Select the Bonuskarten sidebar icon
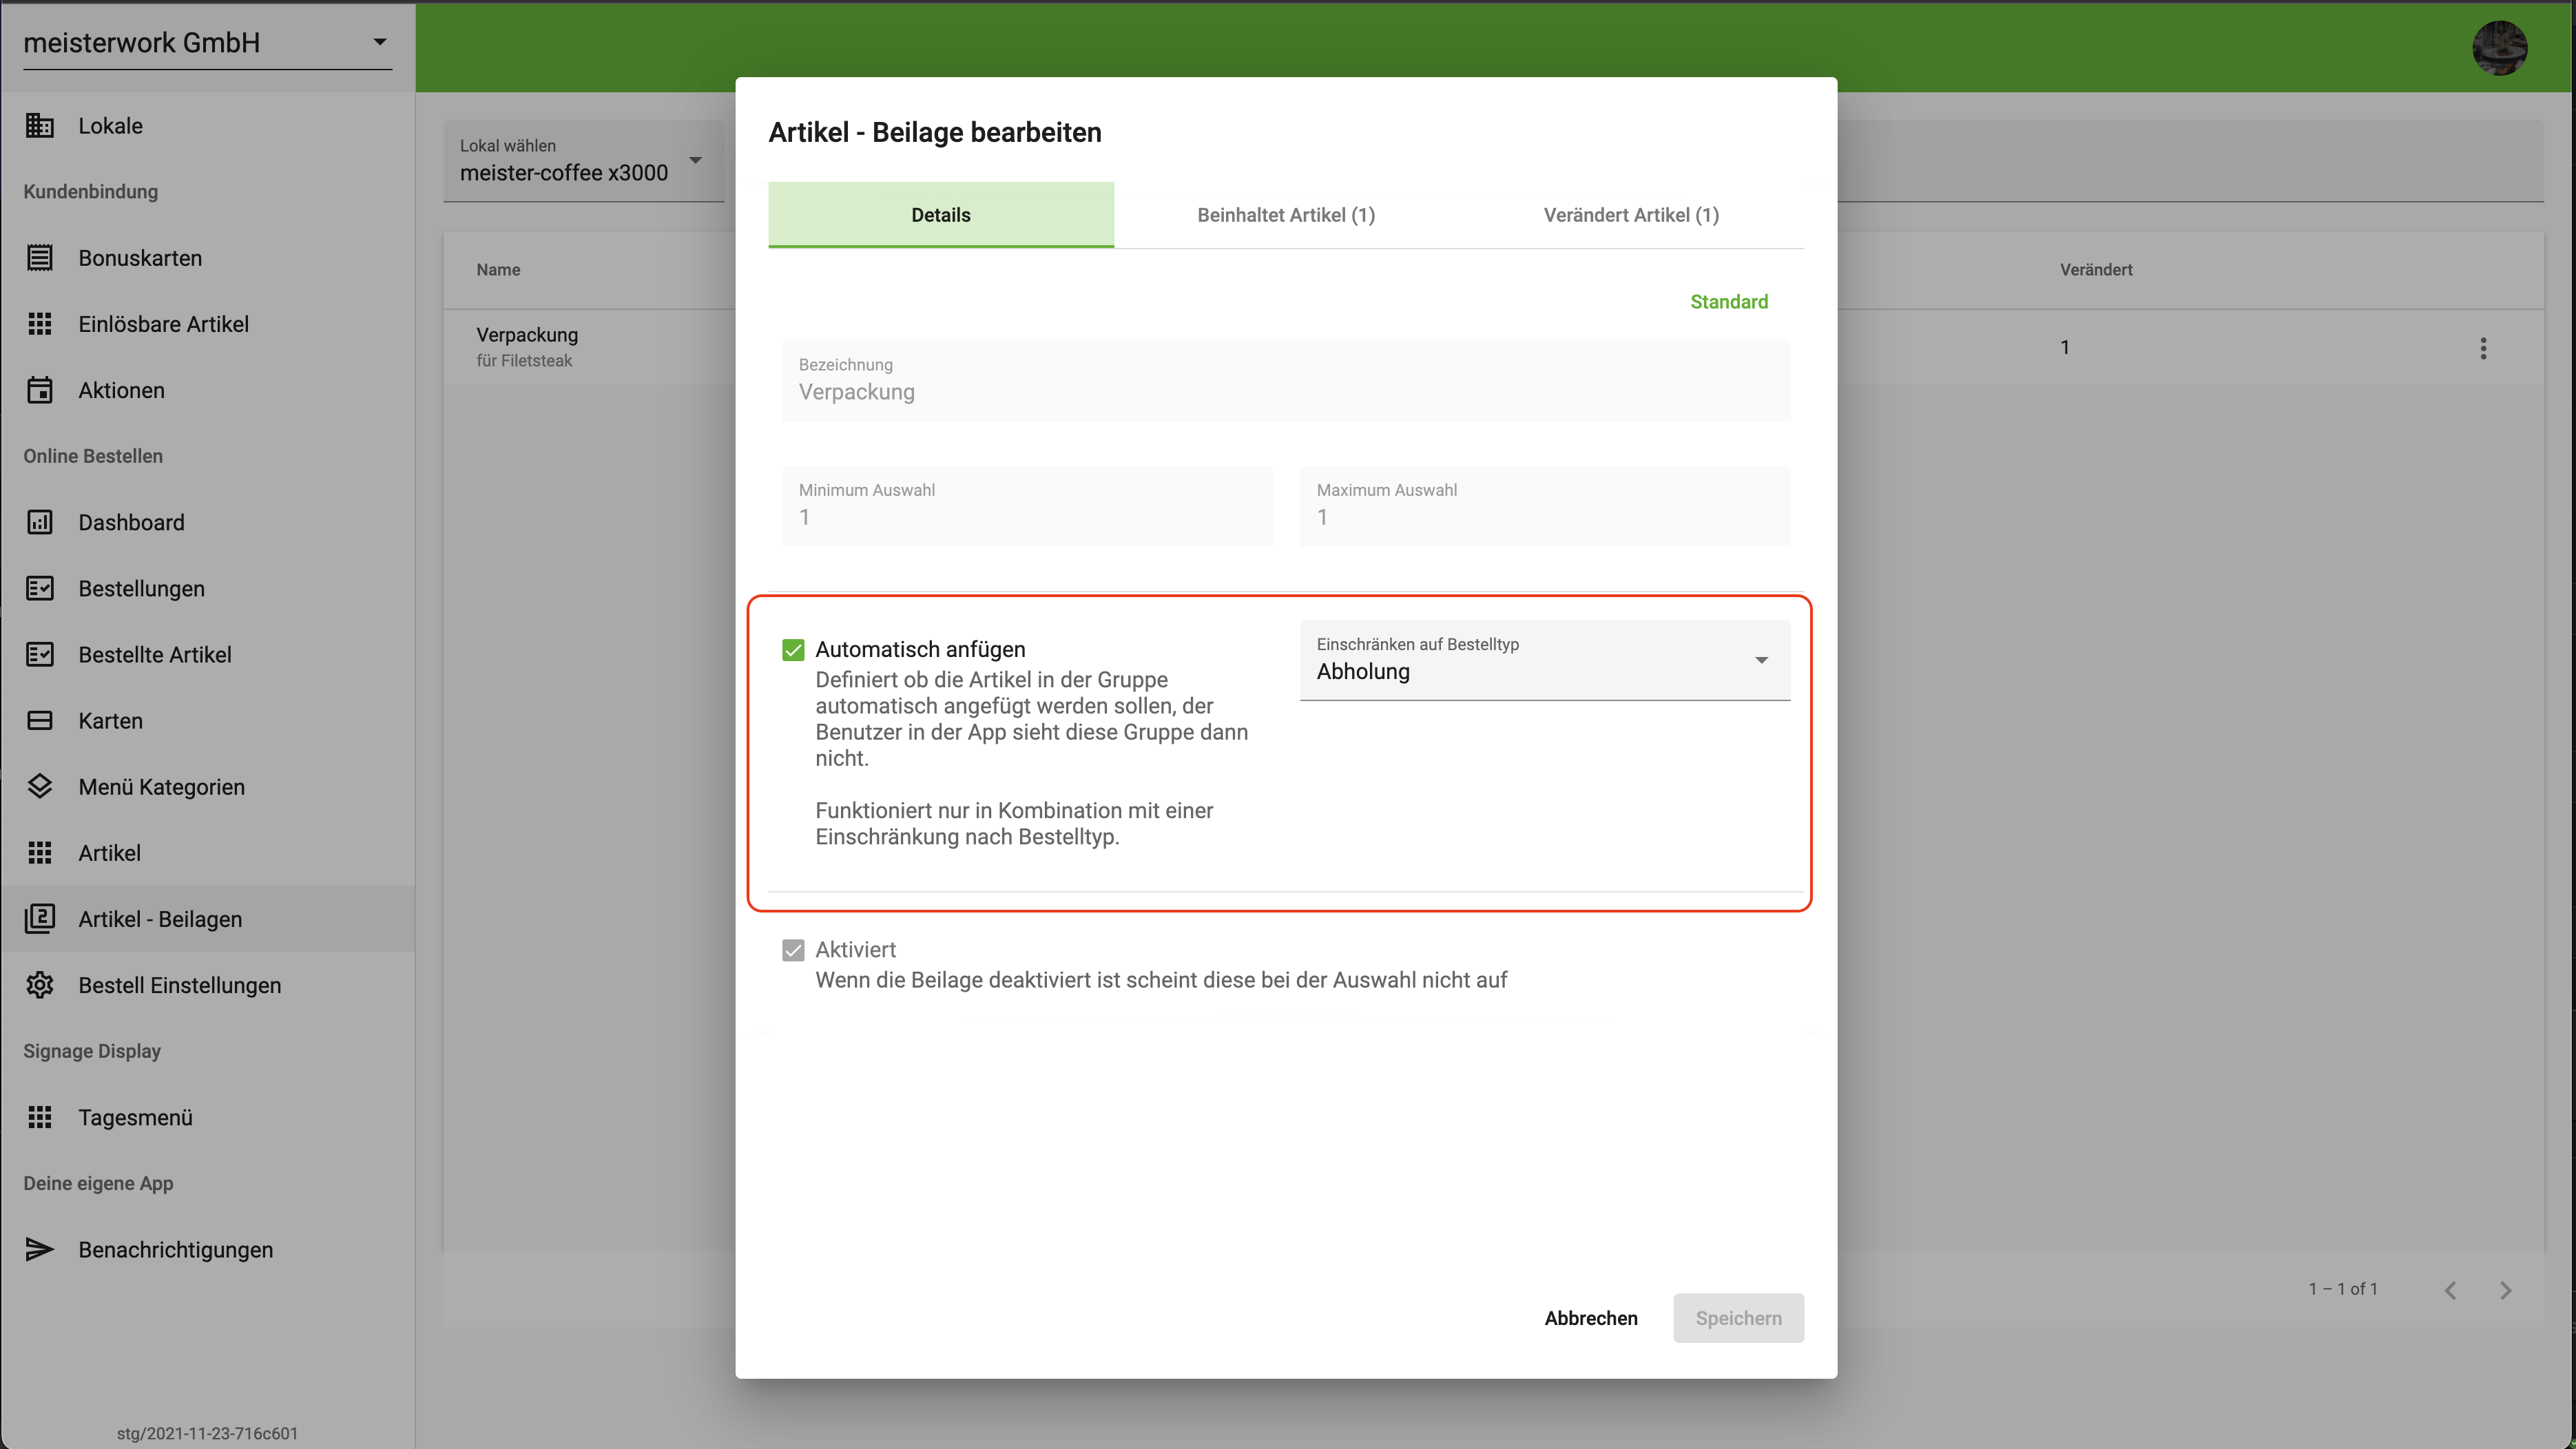This screenshot has height=1449, width=2576. pyautogui.click(x=40, y=257)
